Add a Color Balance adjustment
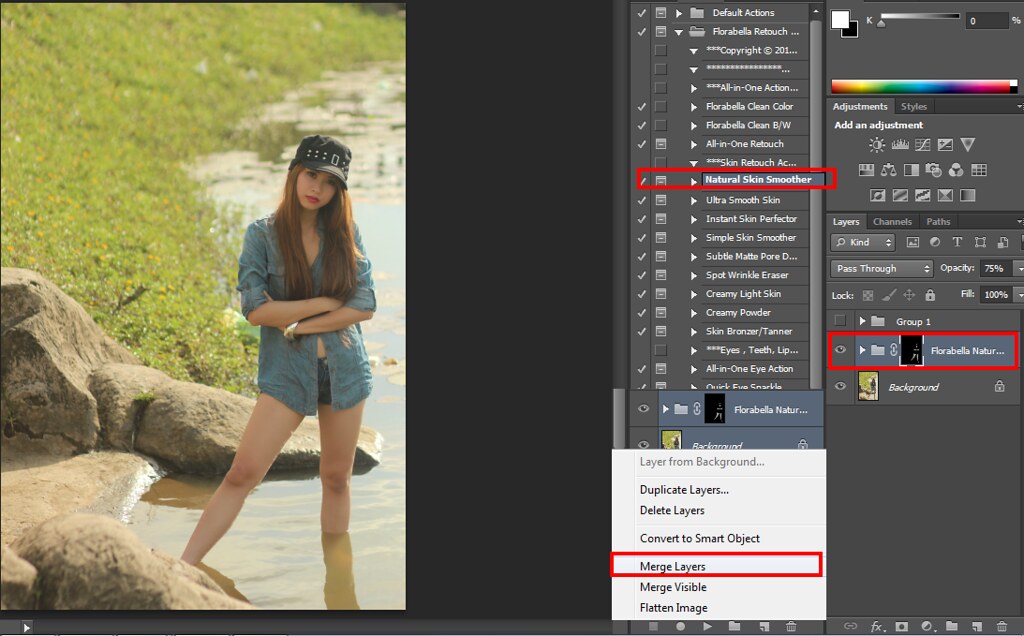This screenshot has height=636, width=1024. (x=889, y=170)
